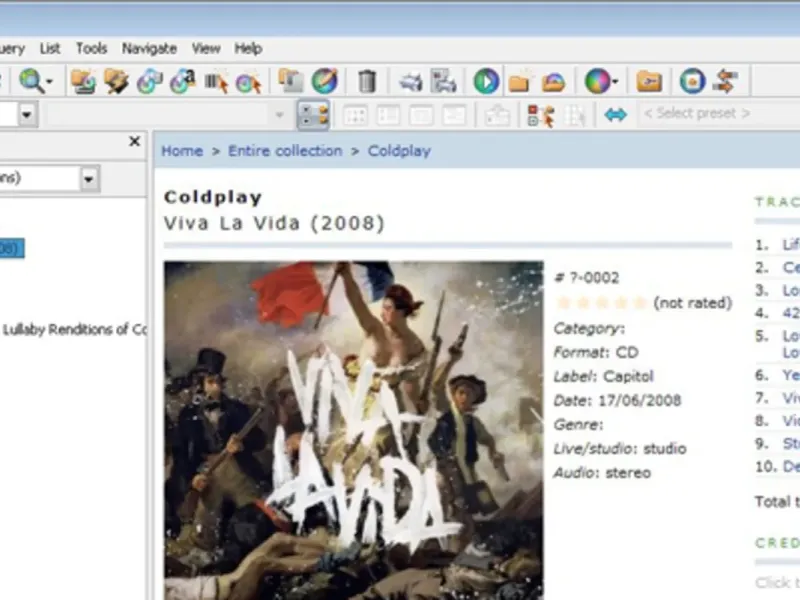The height and width of the screenshot is (600, 800).
Task: Click the barcode with arrow scan icon
Action: 216,82
